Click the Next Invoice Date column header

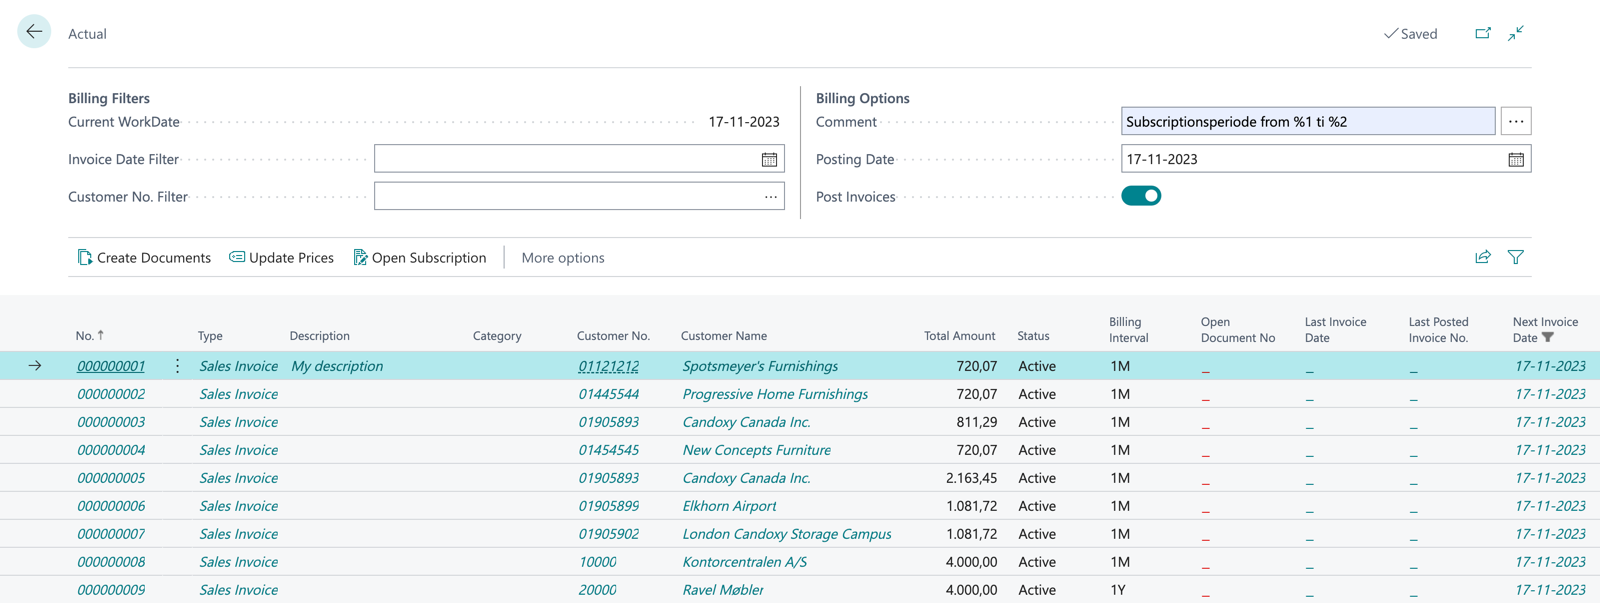(x=1544, y=329)
